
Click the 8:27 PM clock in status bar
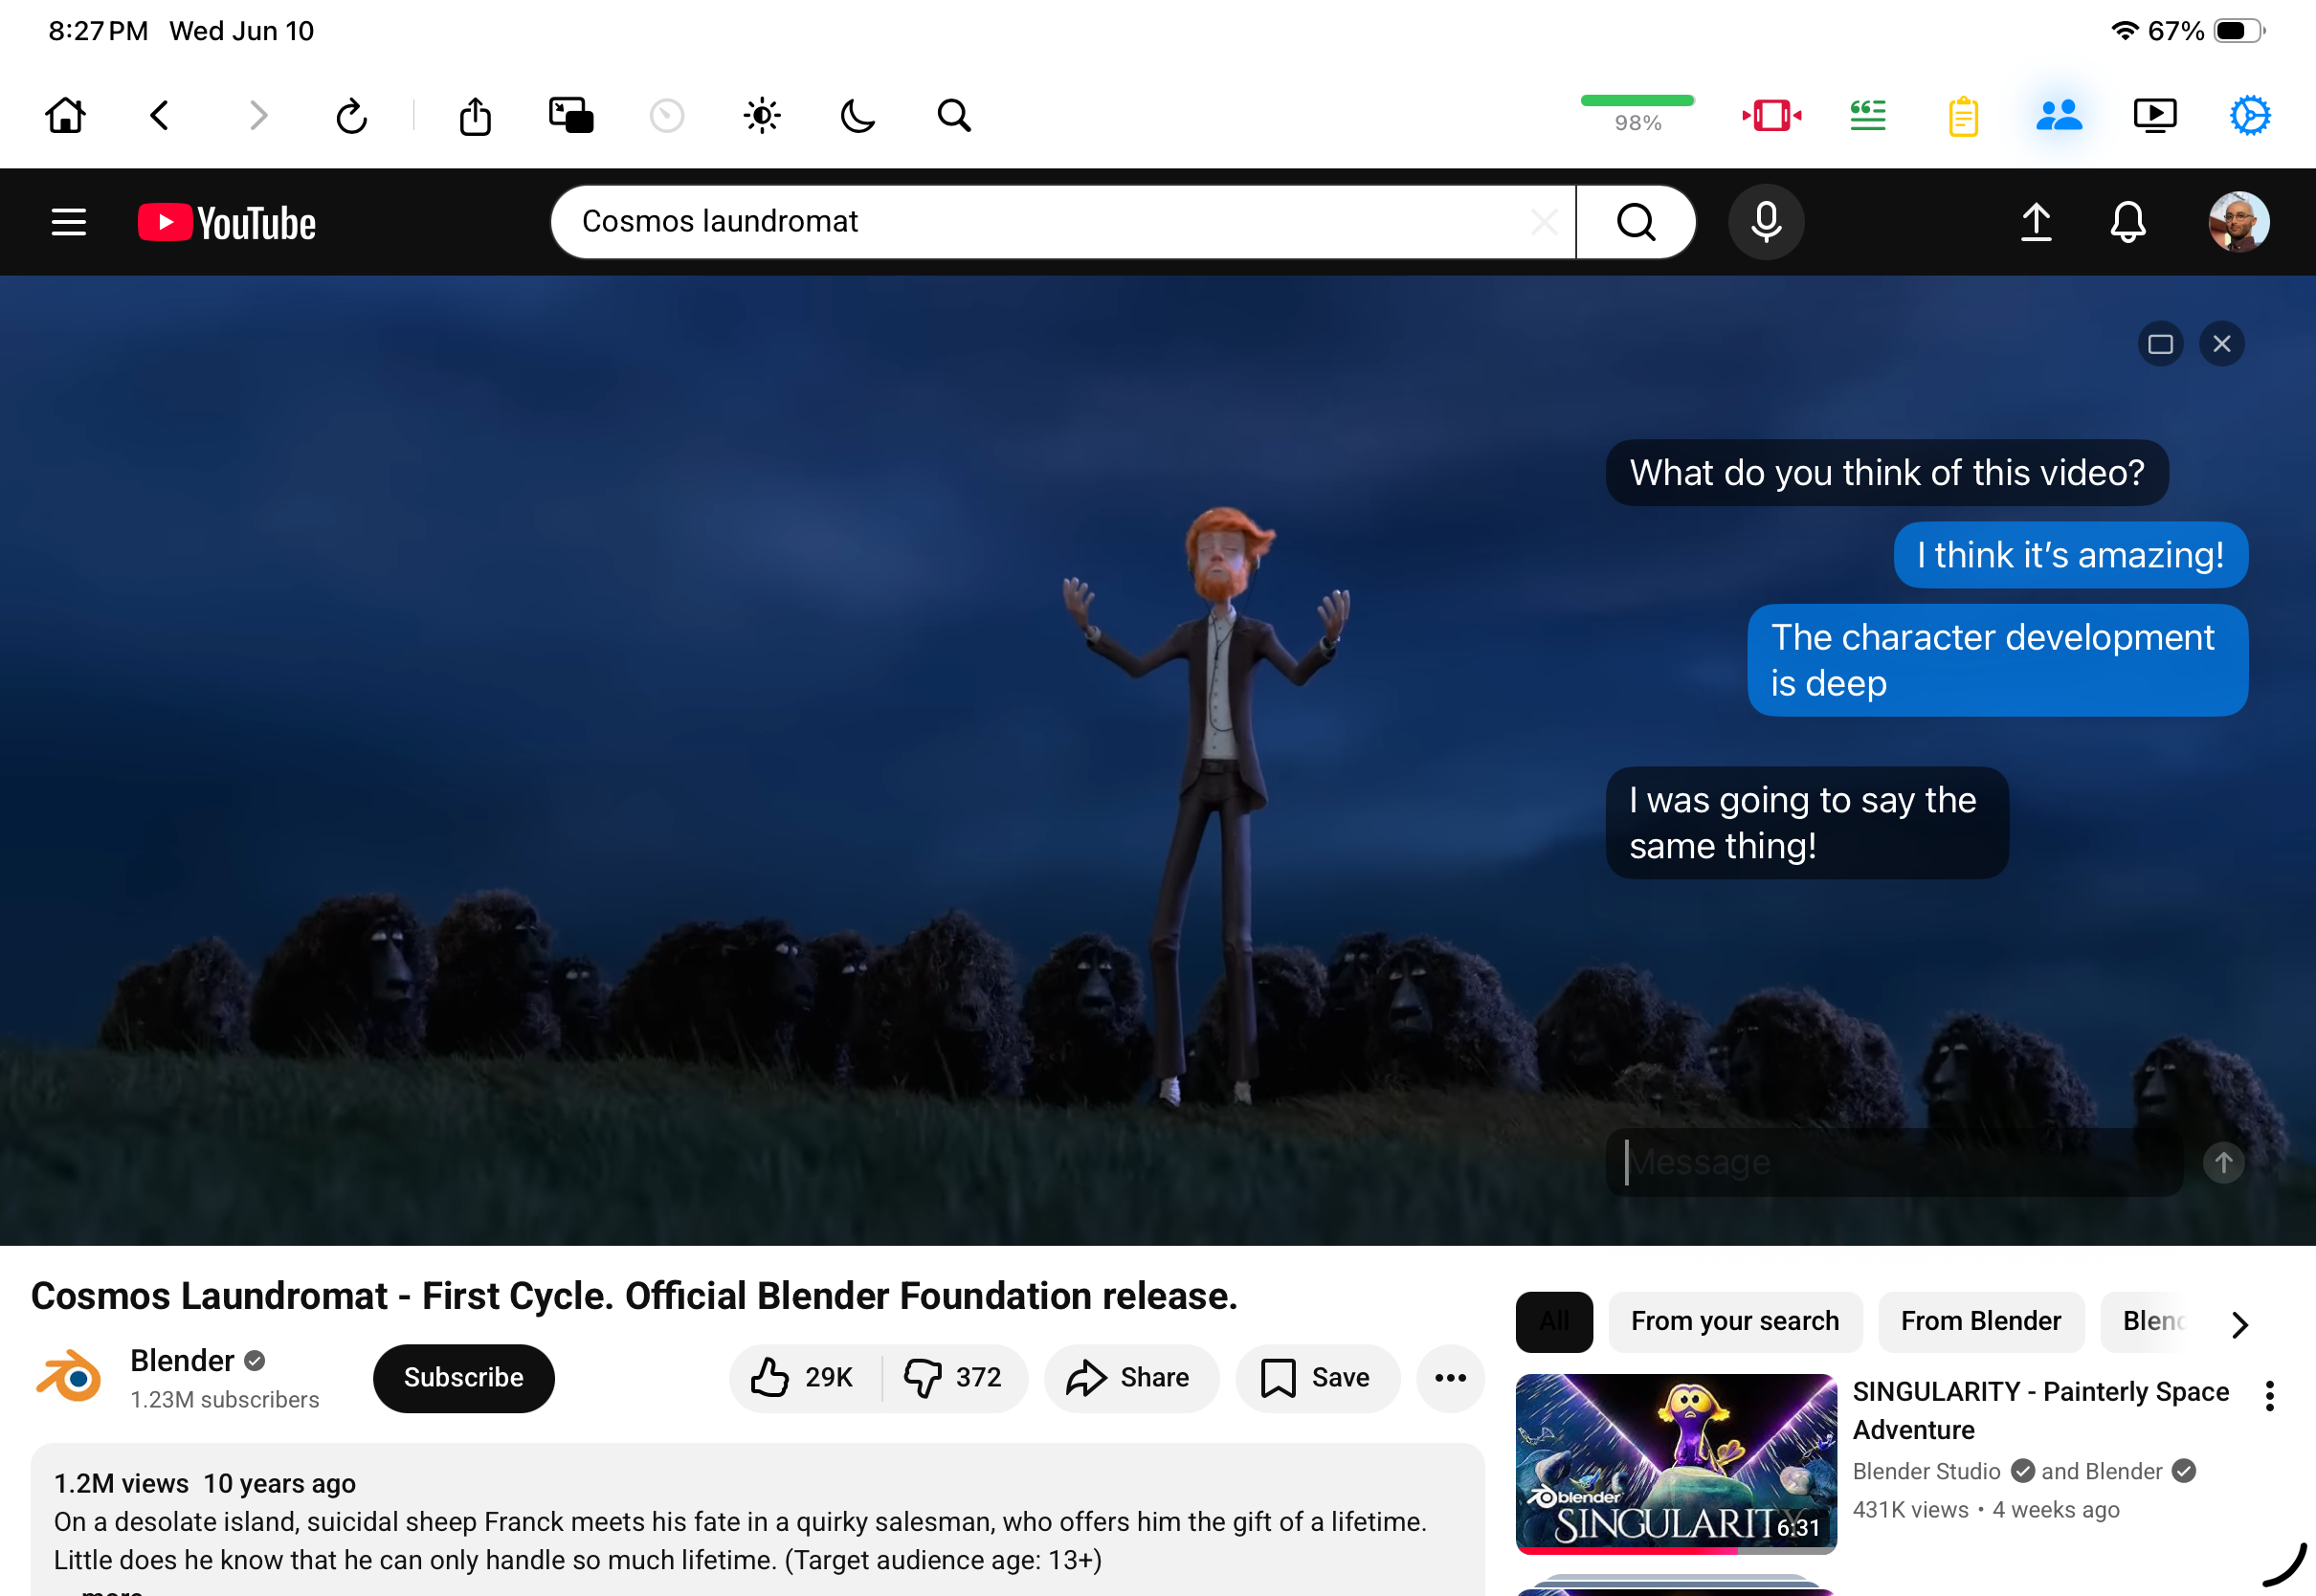pos(98,31)
